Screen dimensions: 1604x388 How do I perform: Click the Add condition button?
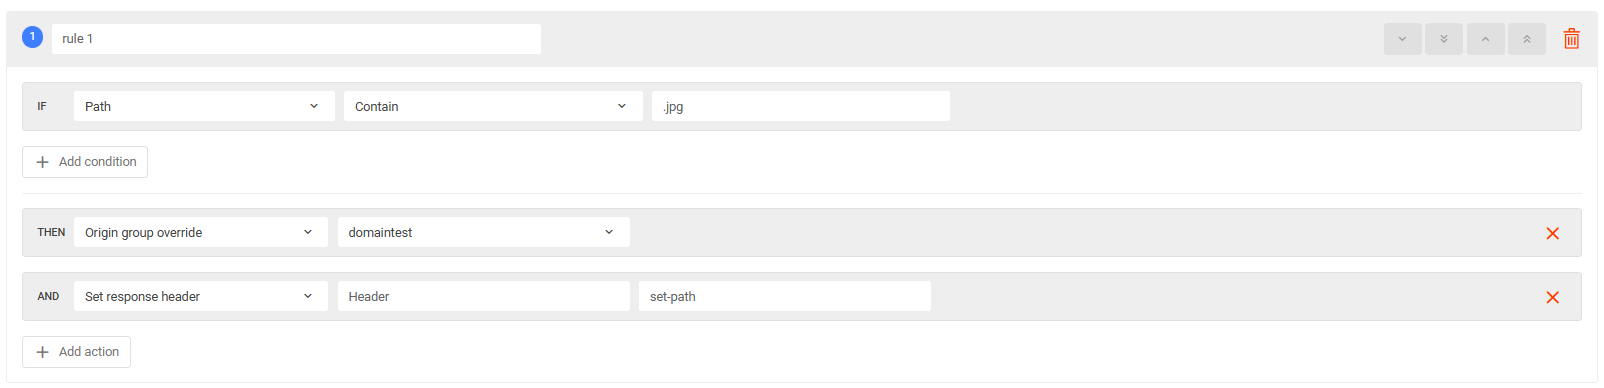(85, 162)
